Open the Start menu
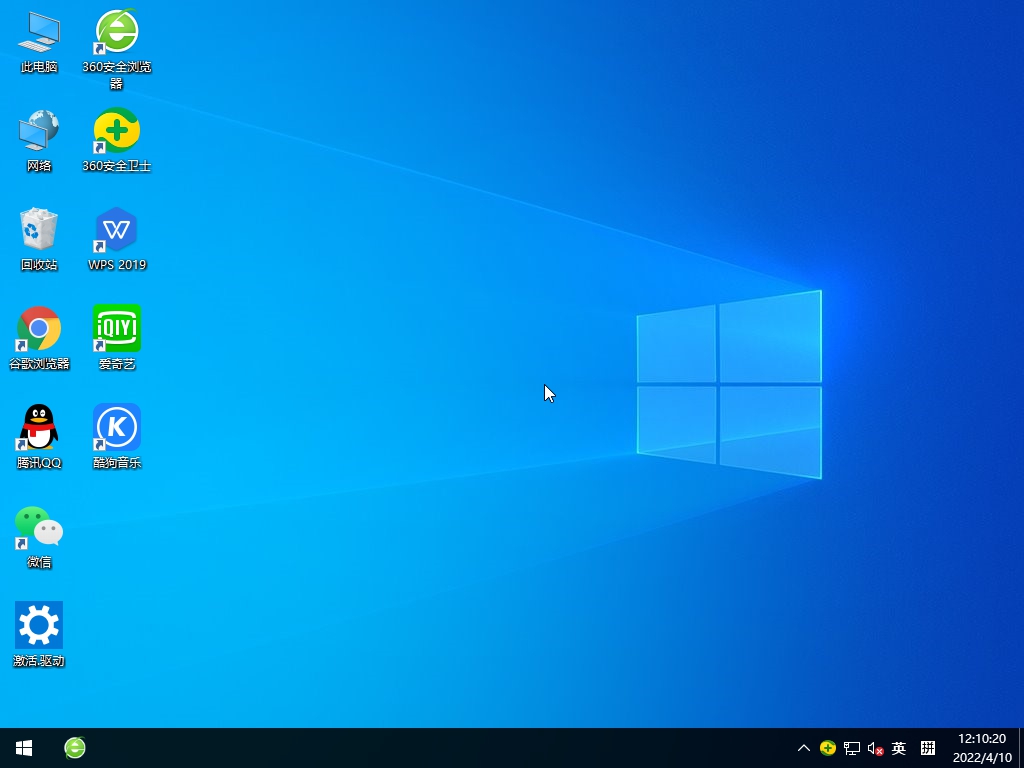This screenshot has width=1024, height=768. [x=23, y=748]
